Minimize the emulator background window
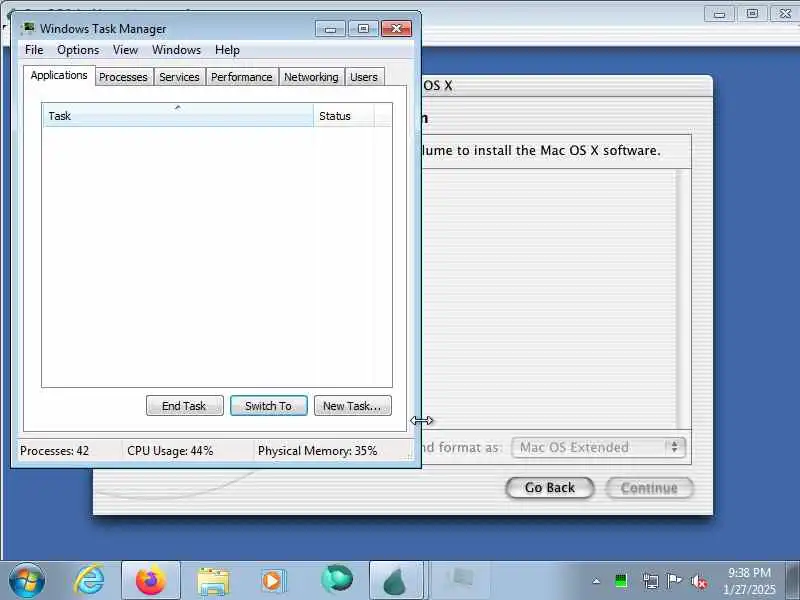The width and height of the screenshot is (800, 600). click(719, 14)
